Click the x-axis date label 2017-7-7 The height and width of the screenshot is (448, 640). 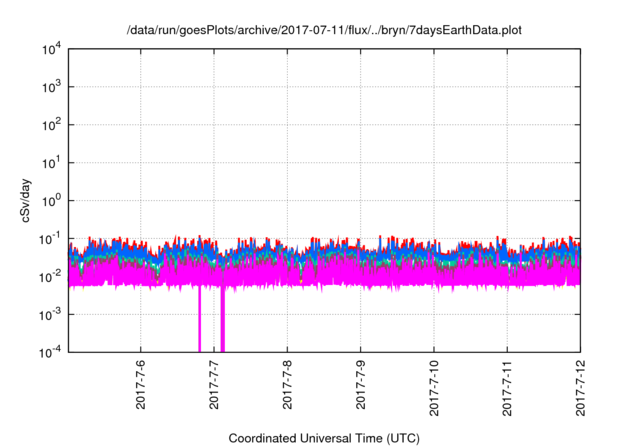coord(214,384)
